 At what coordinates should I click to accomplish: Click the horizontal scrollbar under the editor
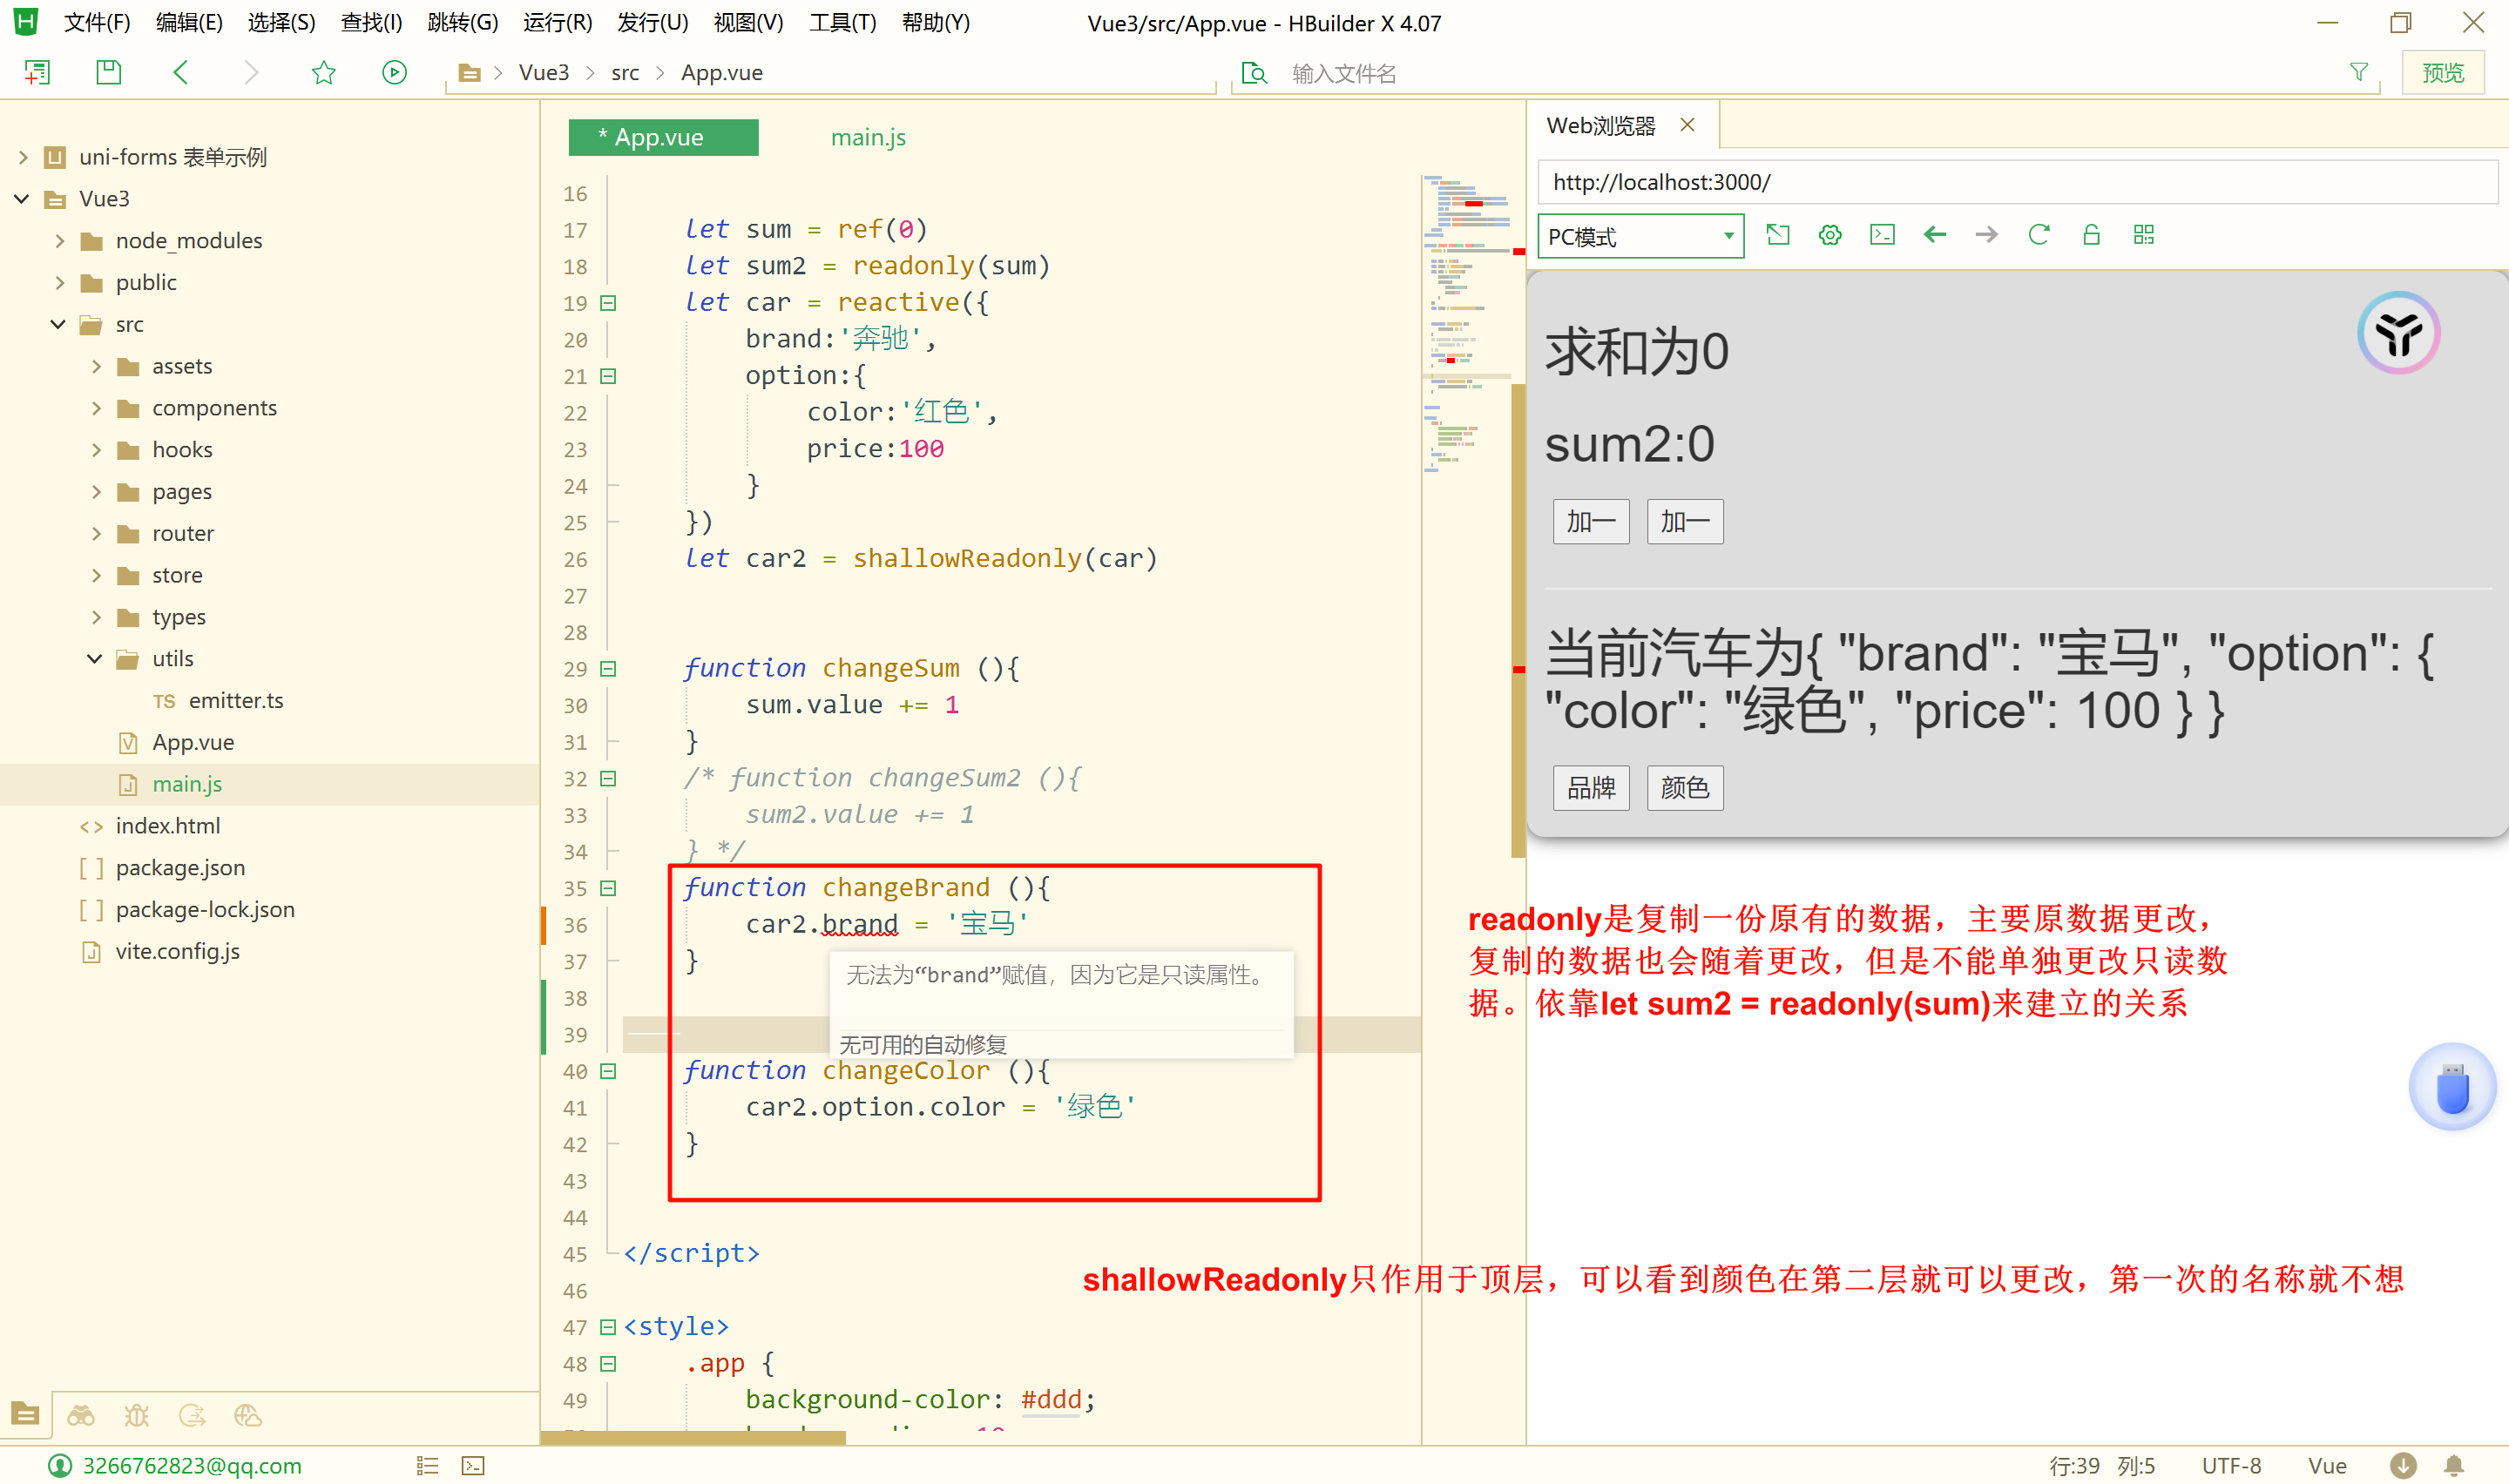pos(693,1438)
